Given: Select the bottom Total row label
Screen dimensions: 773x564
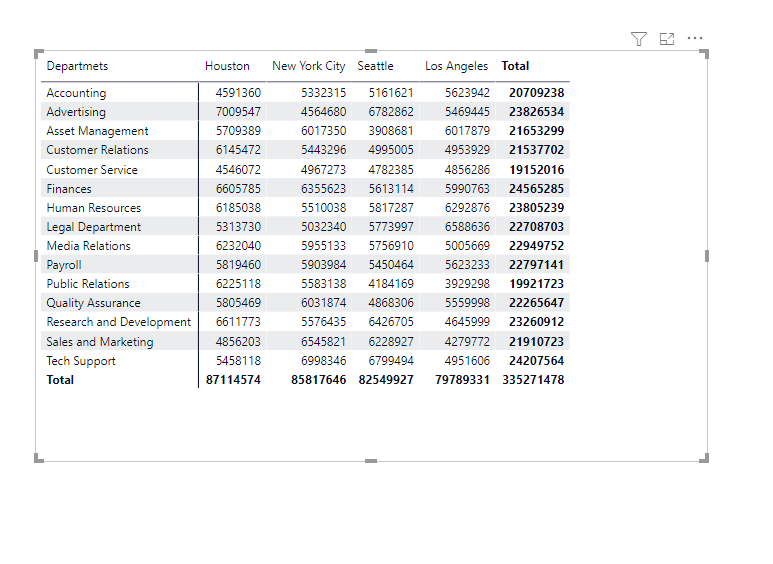Looking at the screenshot, I should pyautogui.click(x=60, y=380).
